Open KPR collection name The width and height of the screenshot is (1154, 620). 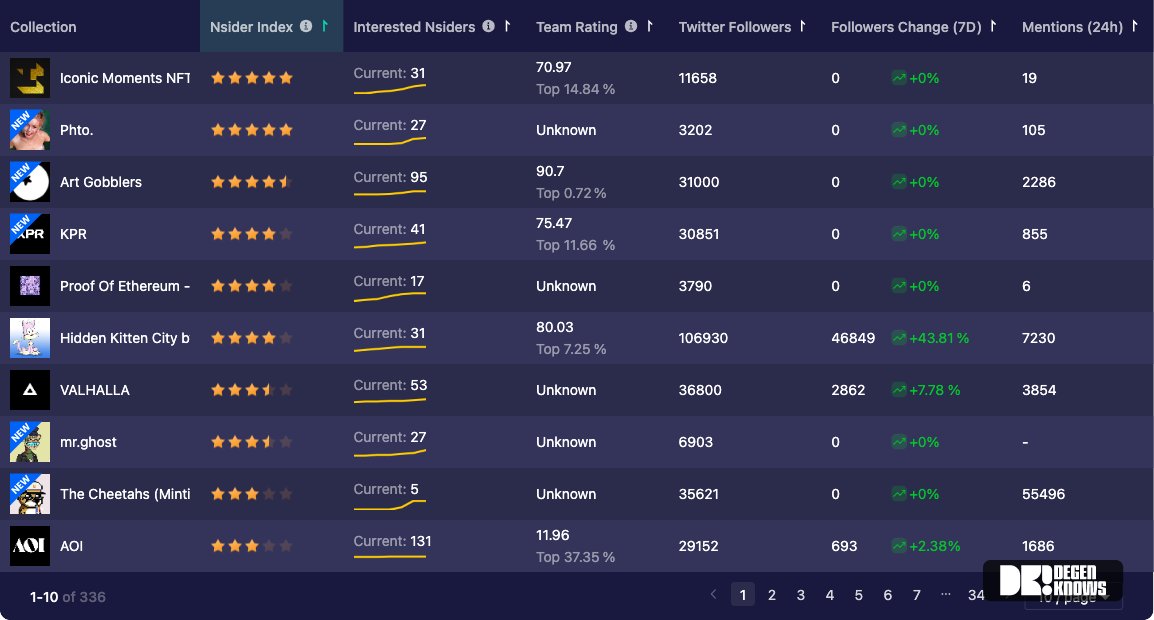click(x=73, y=234)
